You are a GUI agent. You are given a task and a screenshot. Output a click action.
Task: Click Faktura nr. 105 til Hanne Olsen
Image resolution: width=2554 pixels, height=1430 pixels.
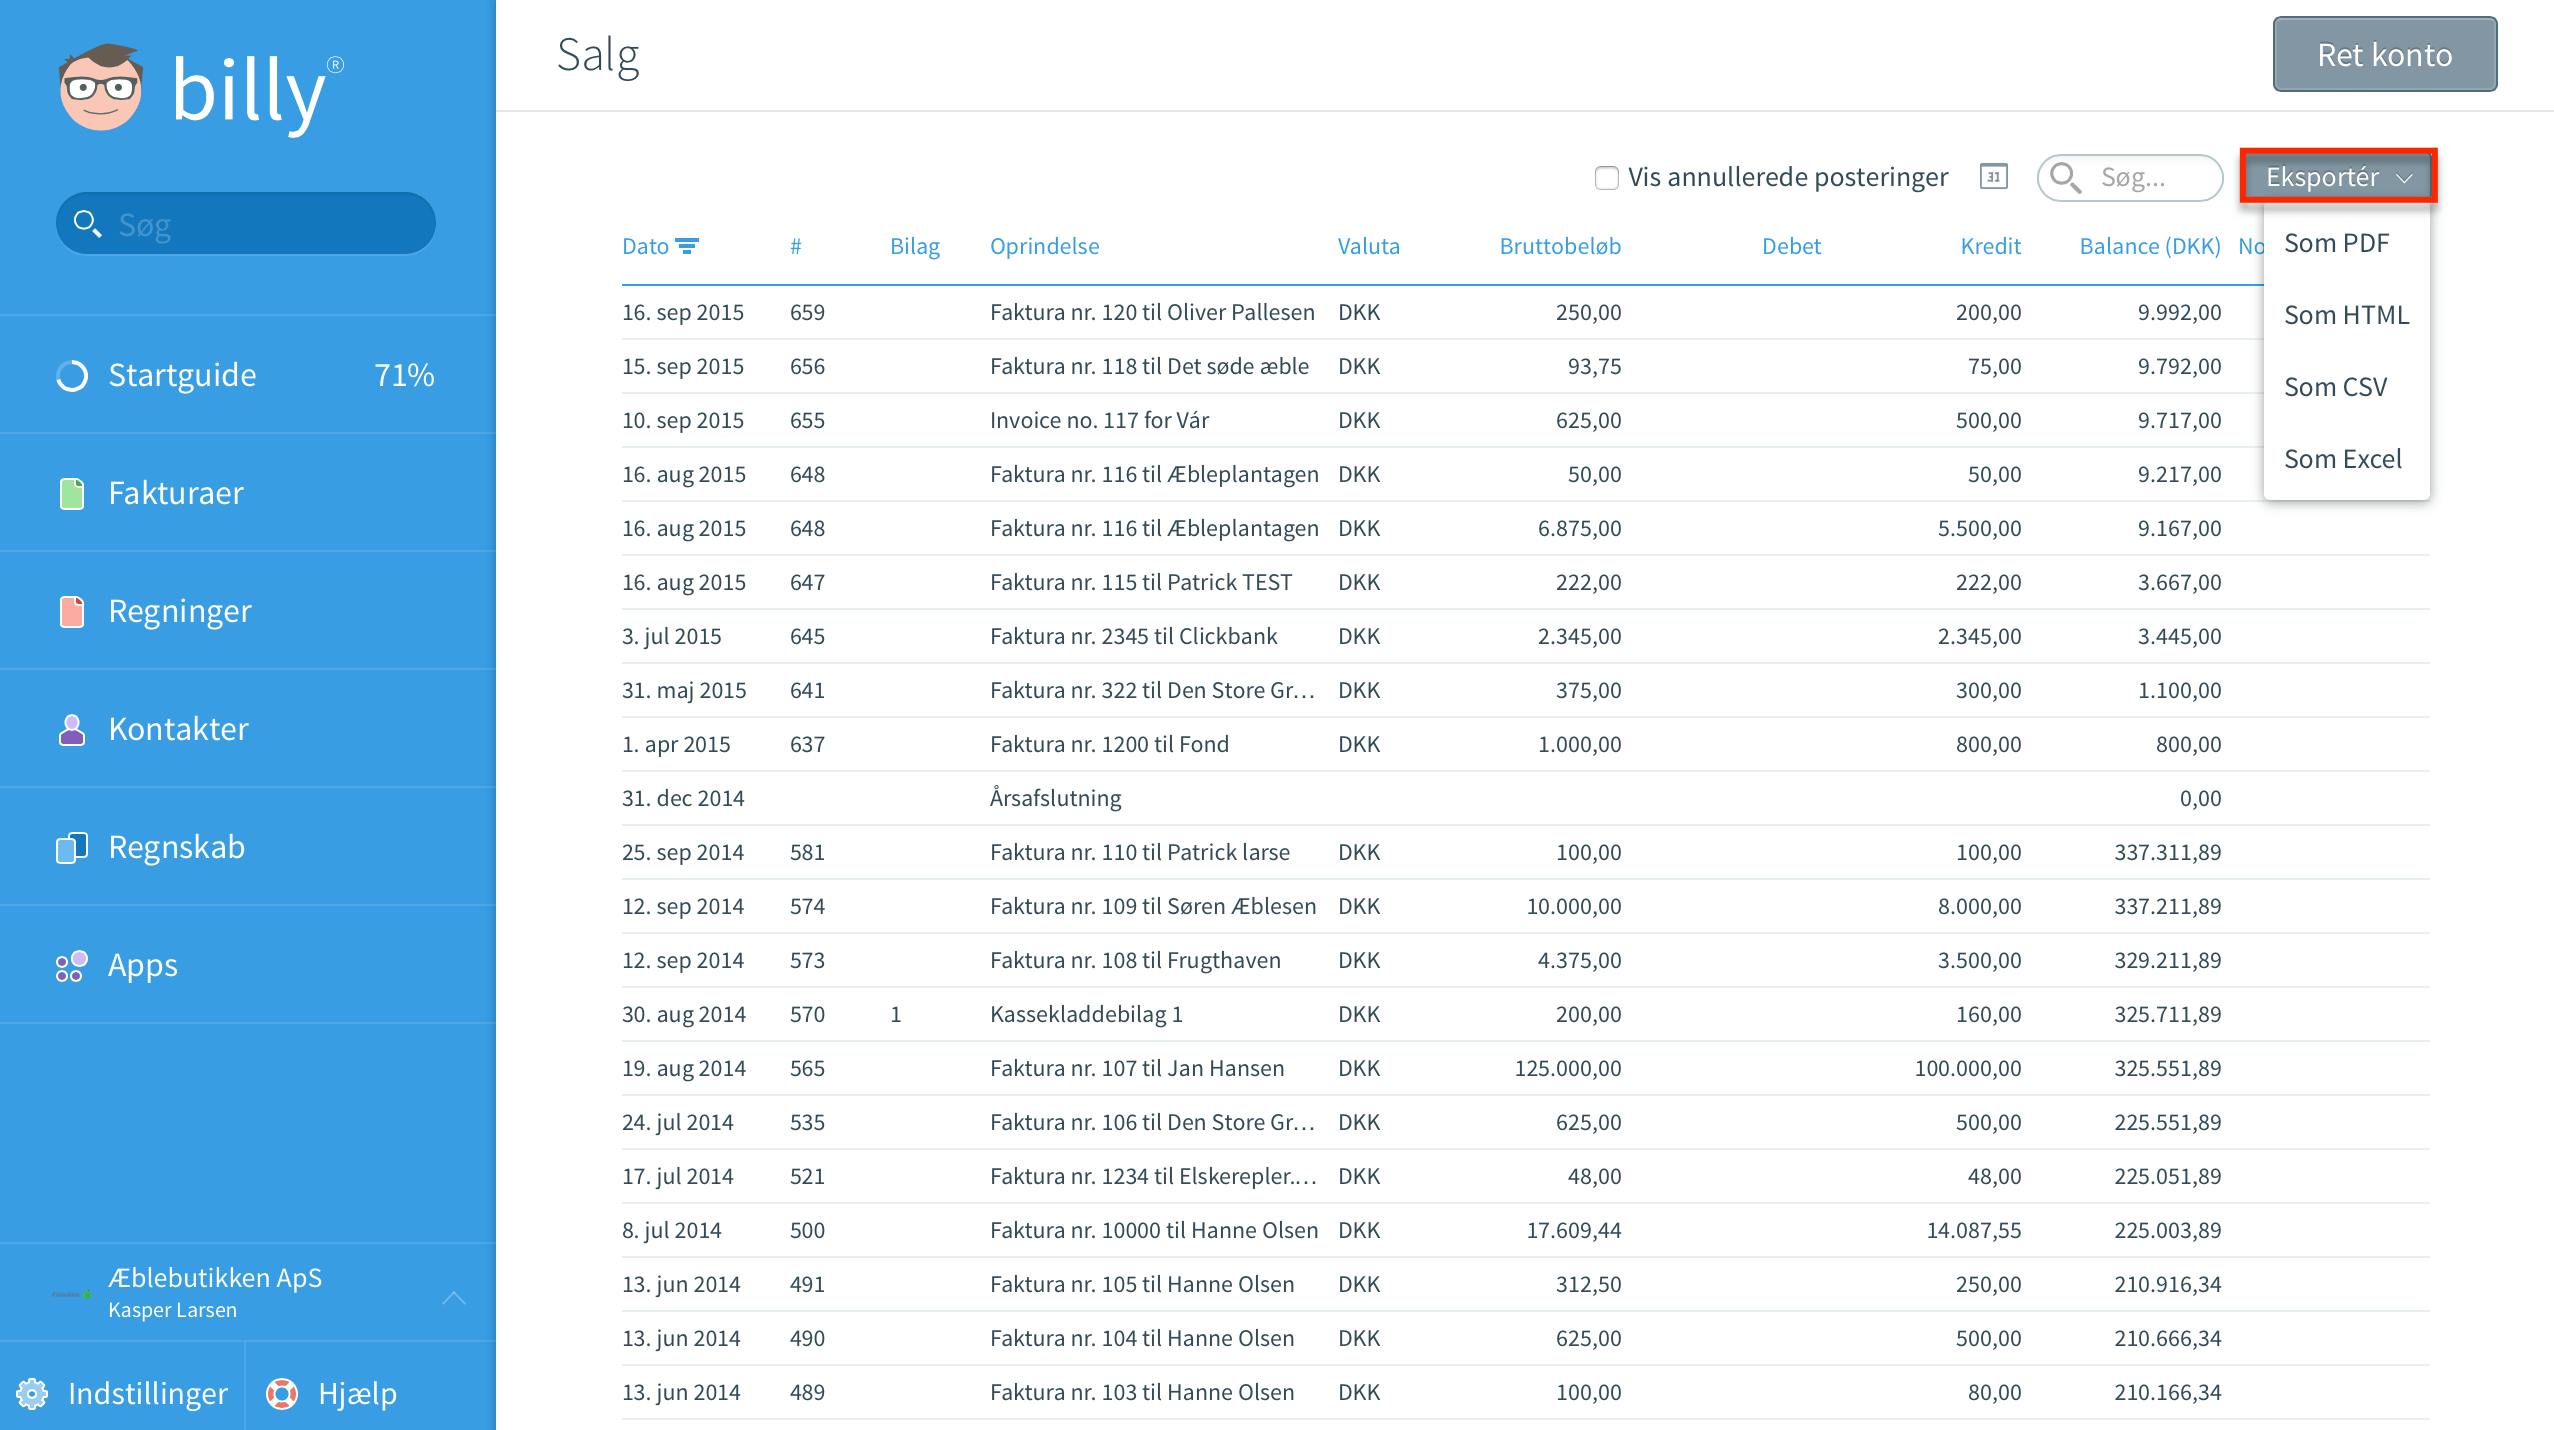click(x=1142, y=1284)
